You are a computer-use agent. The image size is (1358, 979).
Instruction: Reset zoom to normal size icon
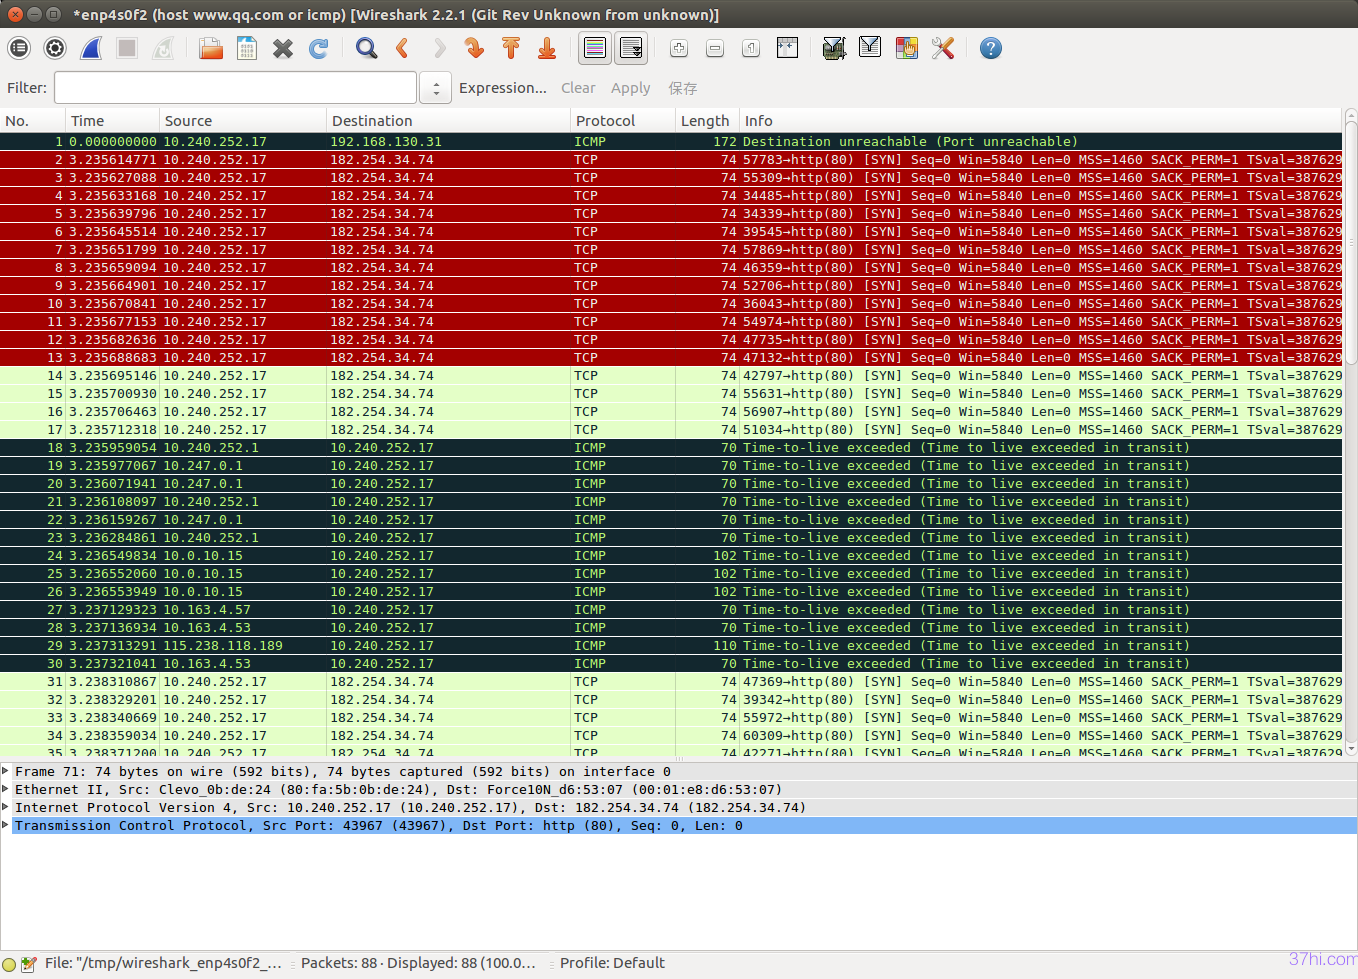click(751, 48)
